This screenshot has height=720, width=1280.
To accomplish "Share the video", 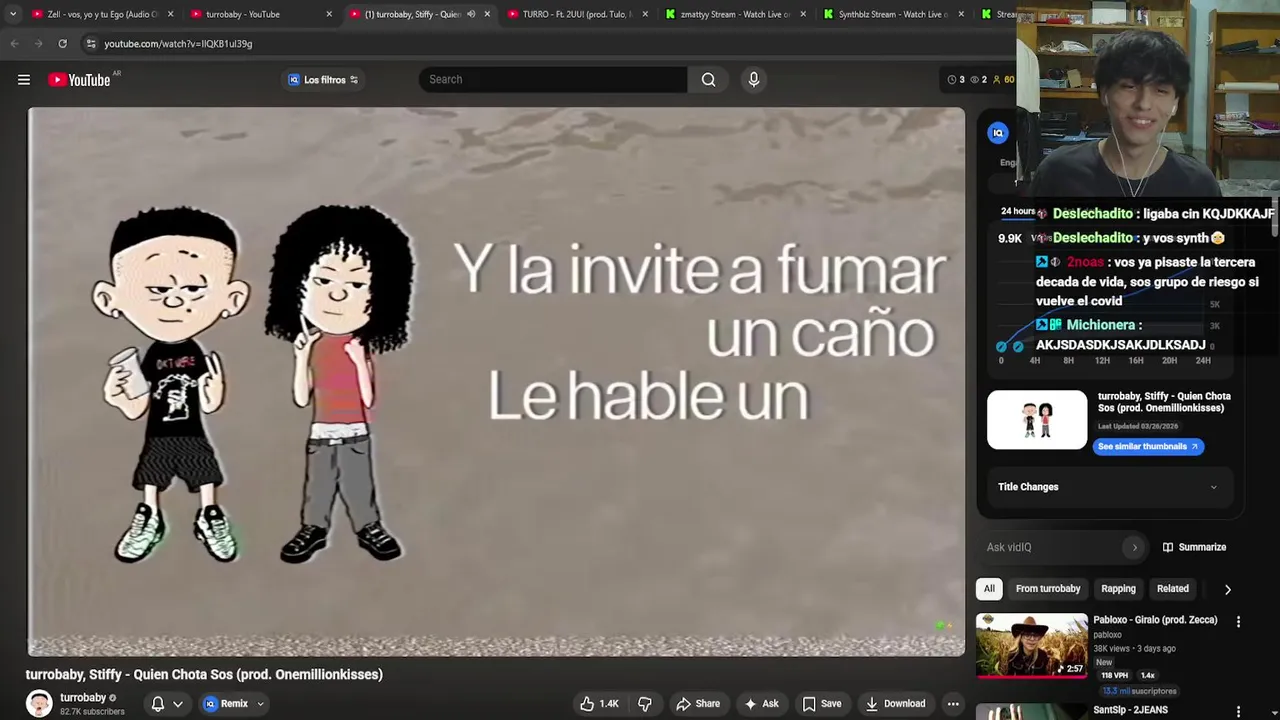I will tap(698, 704).
